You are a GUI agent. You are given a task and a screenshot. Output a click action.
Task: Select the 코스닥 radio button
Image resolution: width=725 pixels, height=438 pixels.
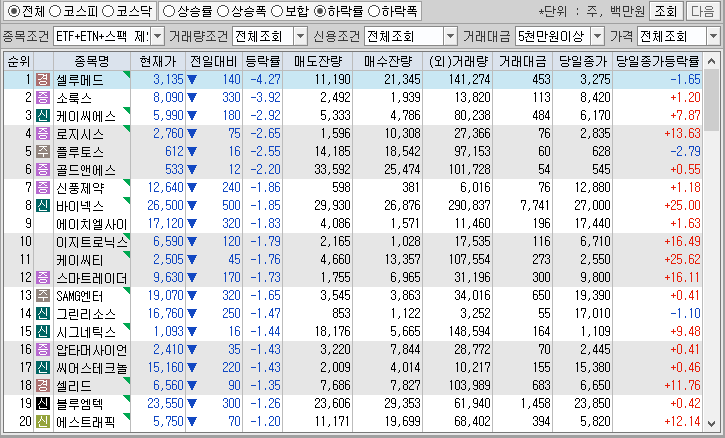click(x=108, y=11)
